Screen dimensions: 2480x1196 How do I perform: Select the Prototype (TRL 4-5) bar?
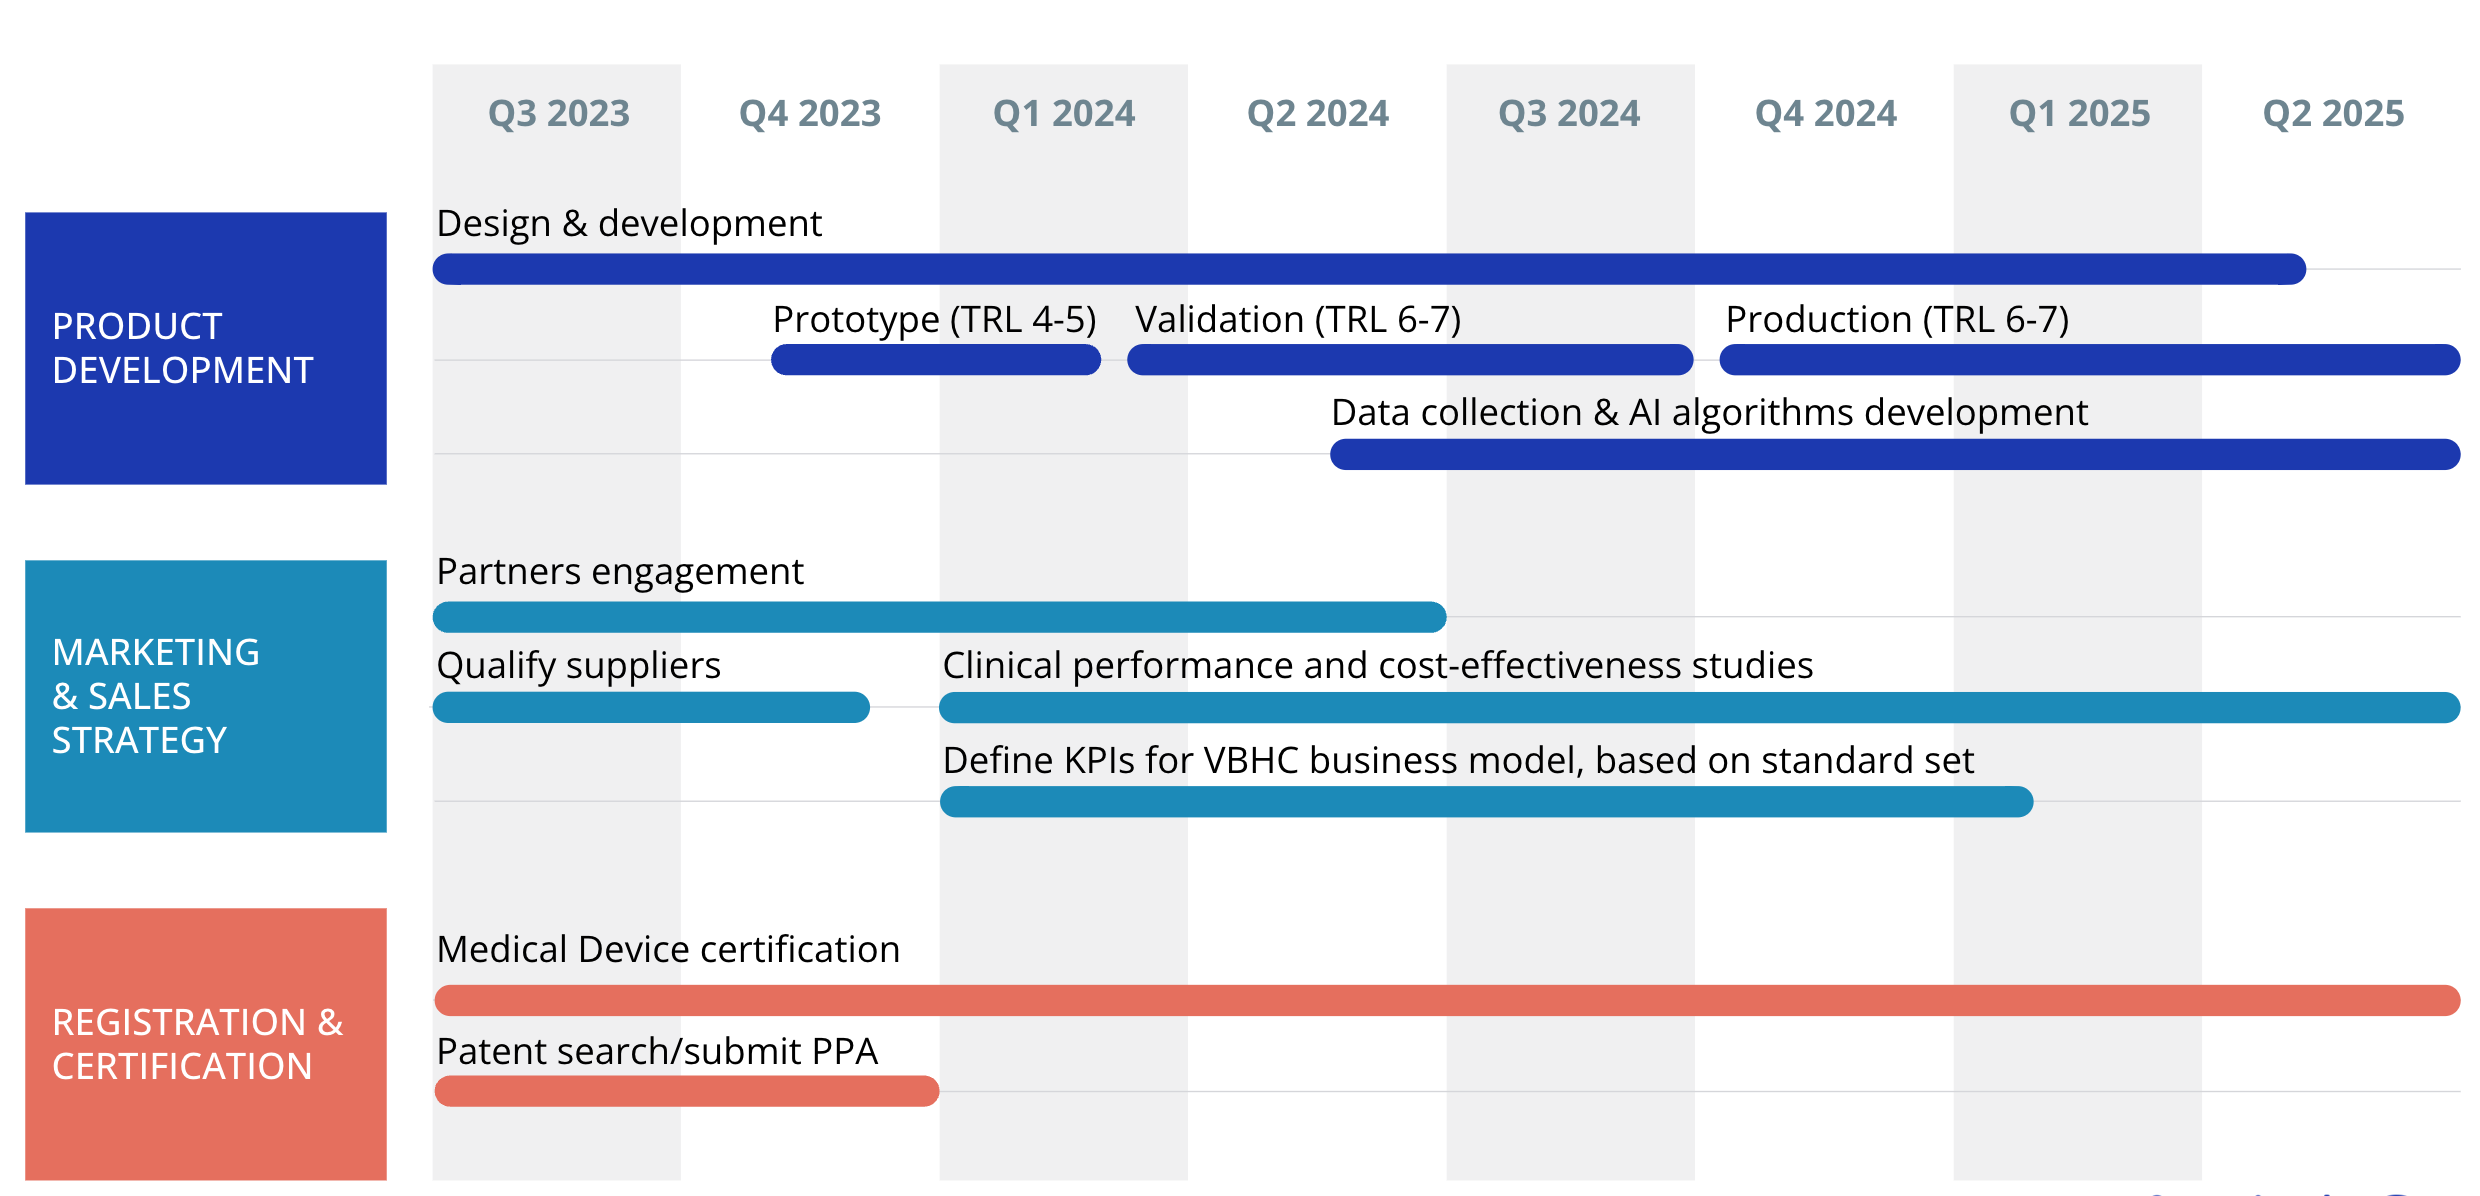point(936,360)
